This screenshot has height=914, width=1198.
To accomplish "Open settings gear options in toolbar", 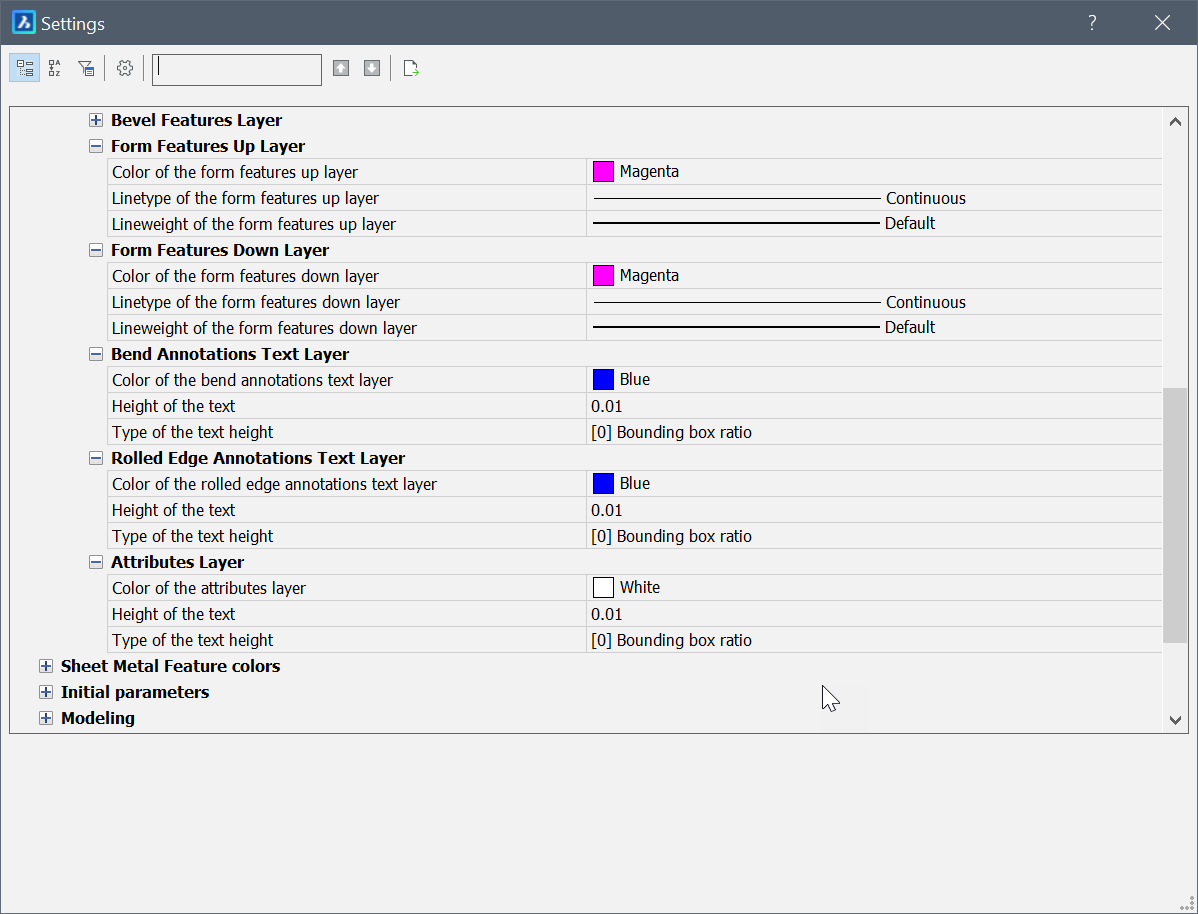I will pyautogui.click(x=125, y=68).
